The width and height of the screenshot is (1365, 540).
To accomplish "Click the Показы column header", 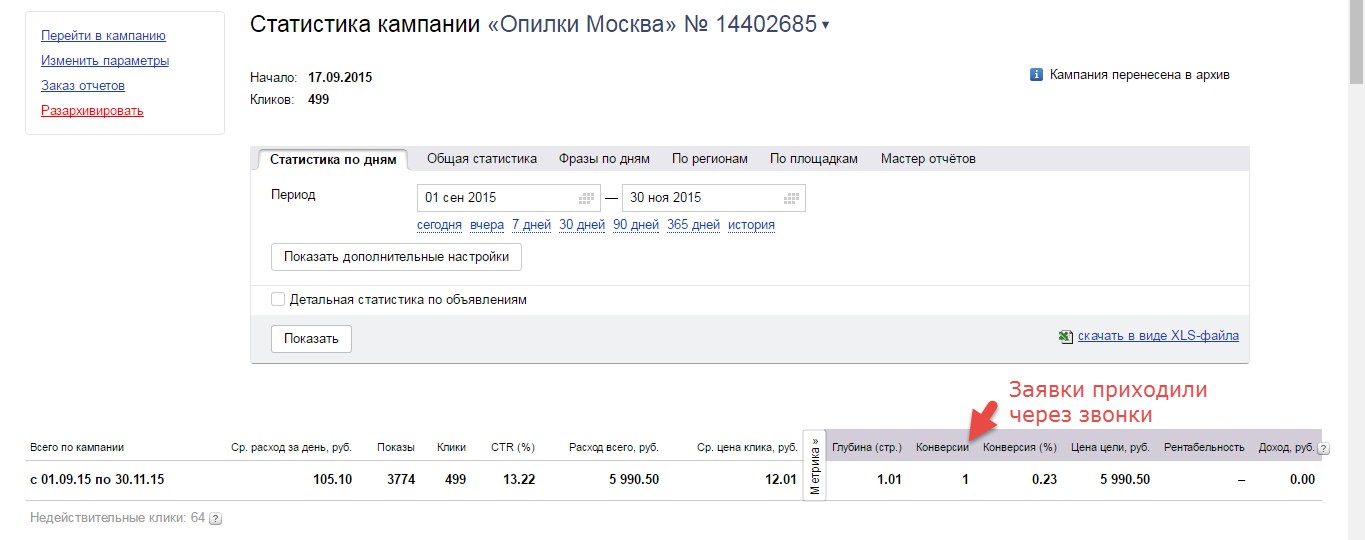I will [396, 448].
